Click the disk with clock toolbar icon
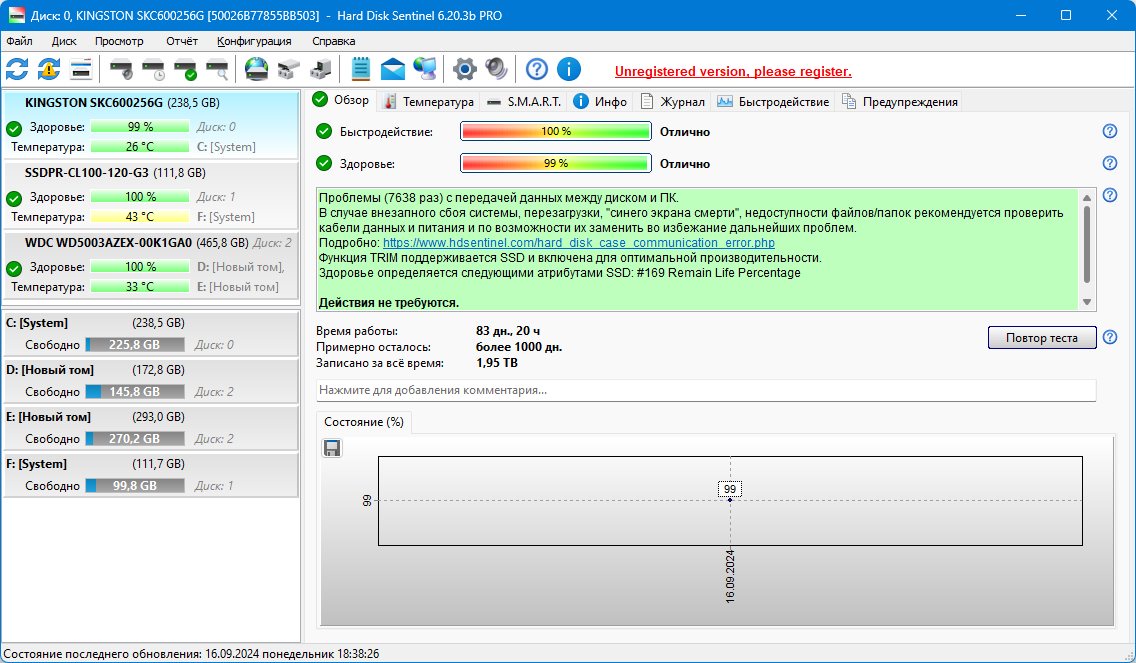The width and height of the screenshot is (1136, 663). (x=154, y=70)
